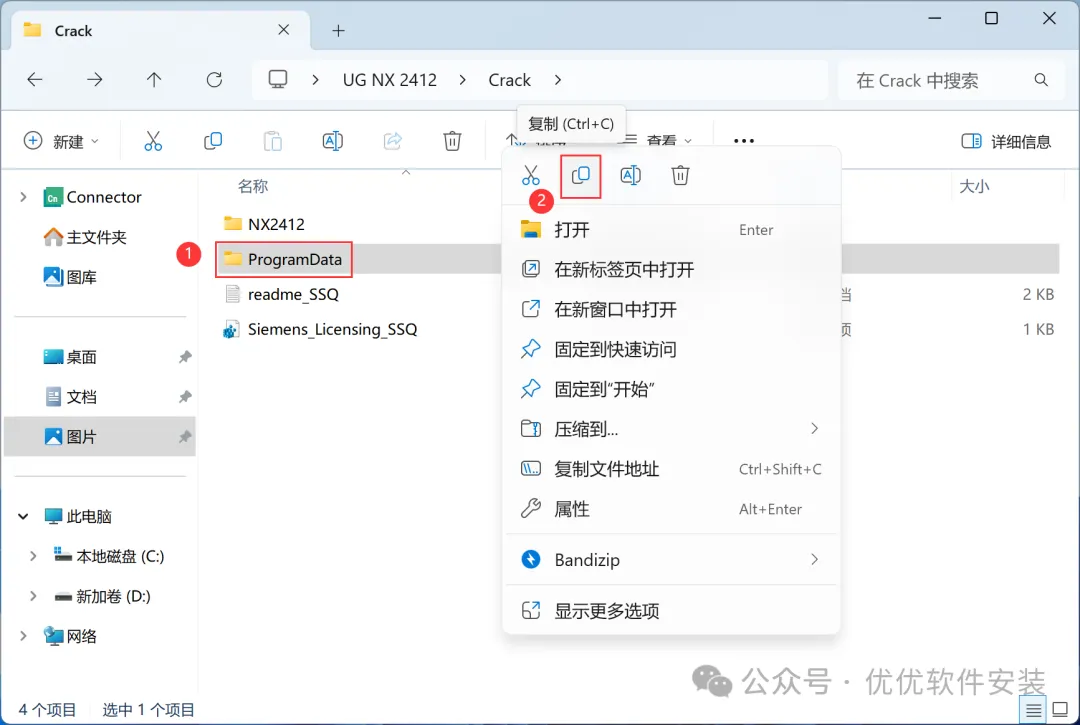Screen dimensions: 1080x725
Task: Click the search magnifier icon
Action: [1041, 80]
